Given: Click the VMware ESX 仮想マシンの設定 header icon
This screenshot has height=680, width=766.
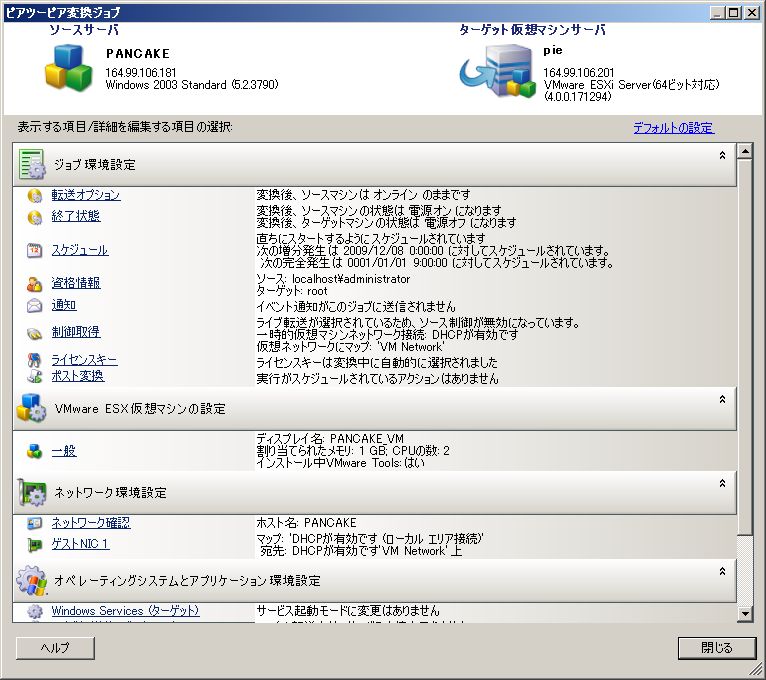Looking at the screenshot, I should [31, 408].
